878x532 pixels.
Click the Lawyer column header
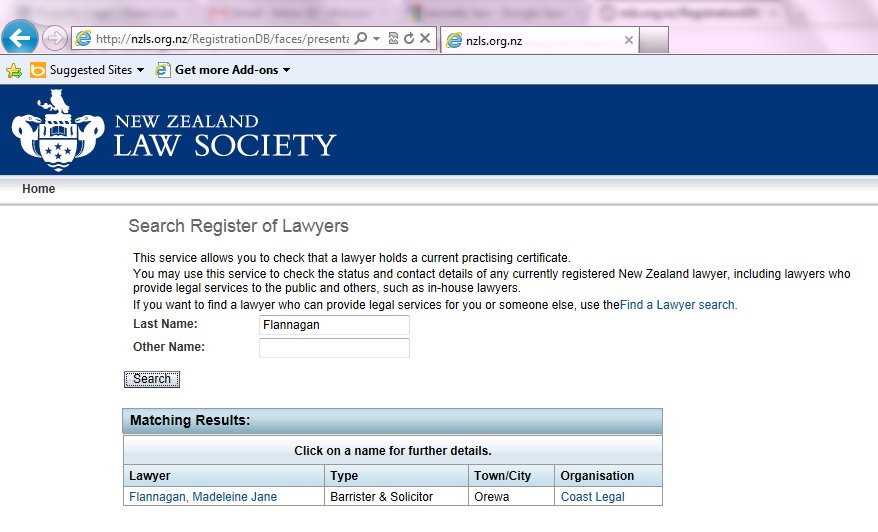(x=223, y=475)
